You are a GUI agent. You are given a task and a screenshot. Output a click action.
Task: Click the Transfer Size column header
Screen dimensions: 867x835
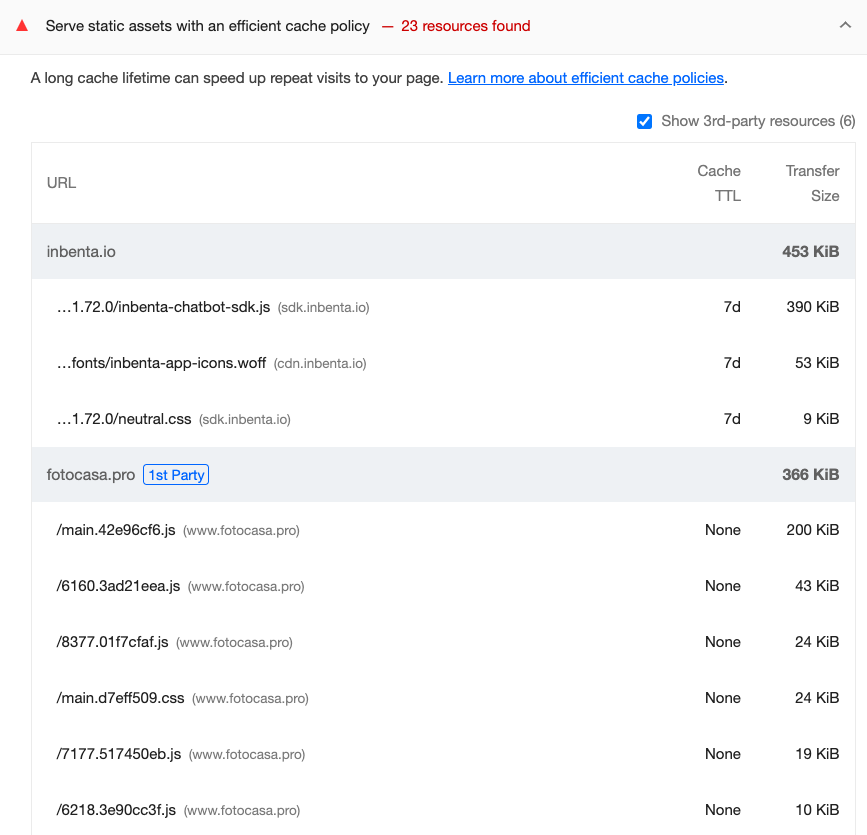coord(812,183)
